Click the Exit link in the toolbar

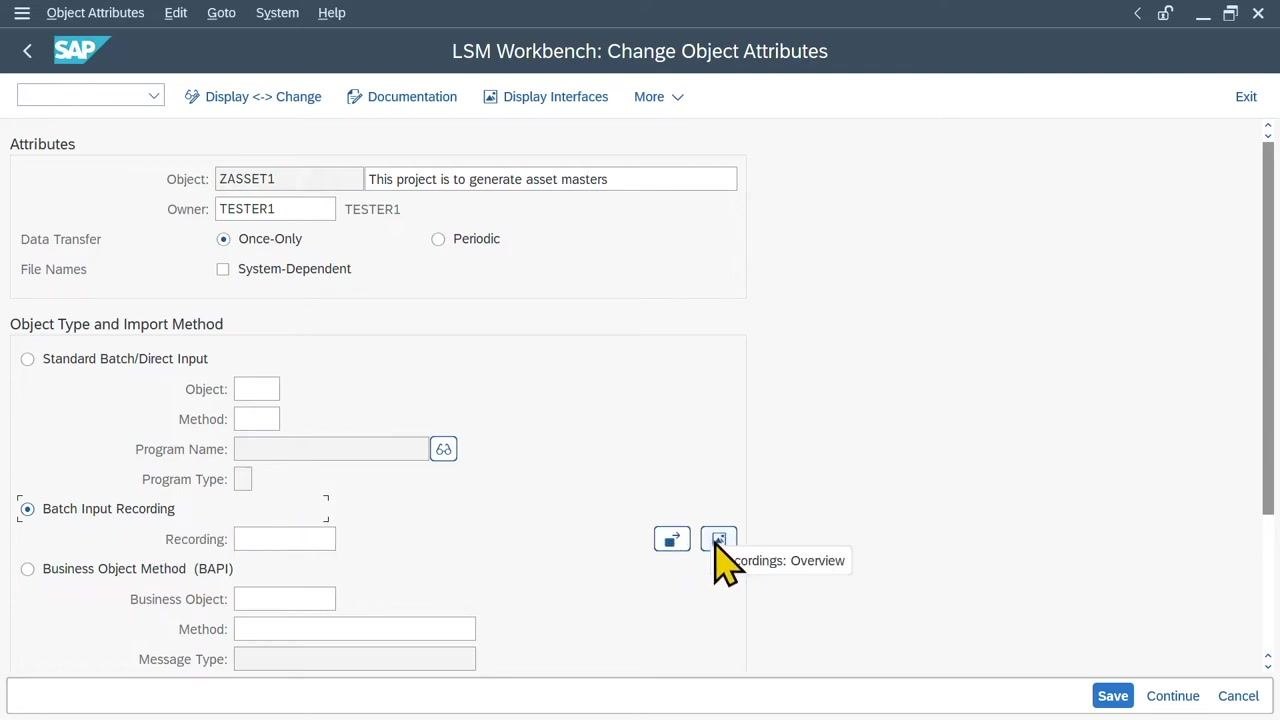(x=1246, y=97)
